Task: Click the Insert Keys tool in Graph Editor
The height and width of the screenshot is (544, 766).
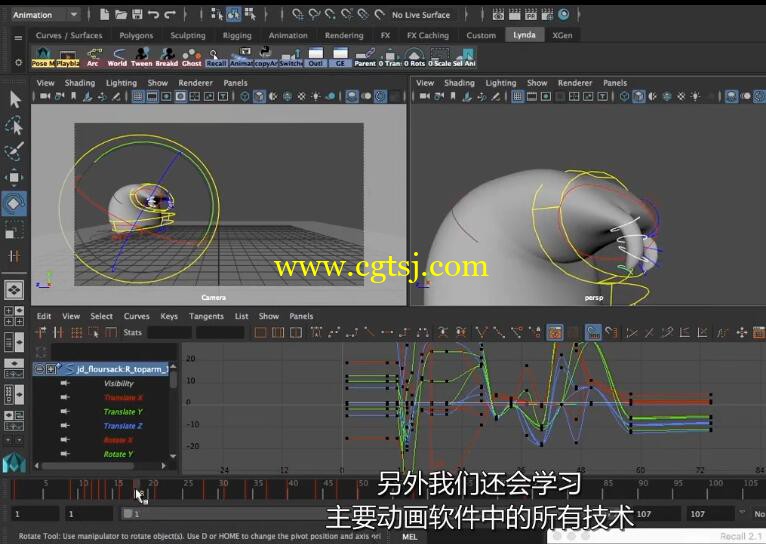Action: (x=58, y=333)
